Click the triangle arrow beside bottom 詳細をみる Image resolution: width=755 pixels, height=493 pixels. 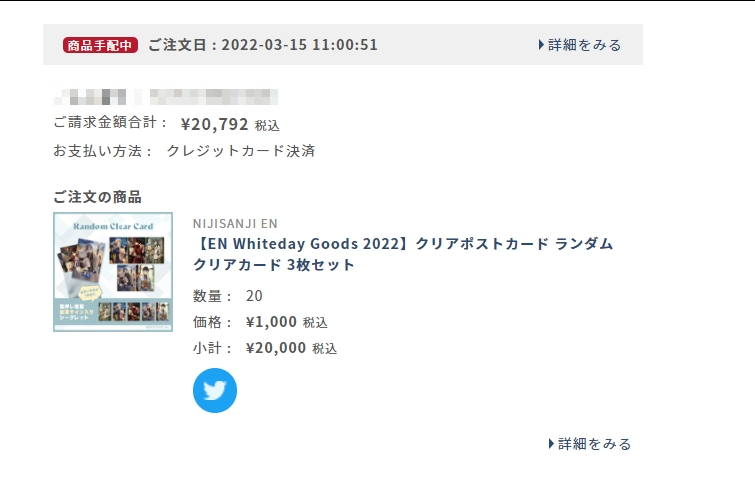[x=551, y=443]
